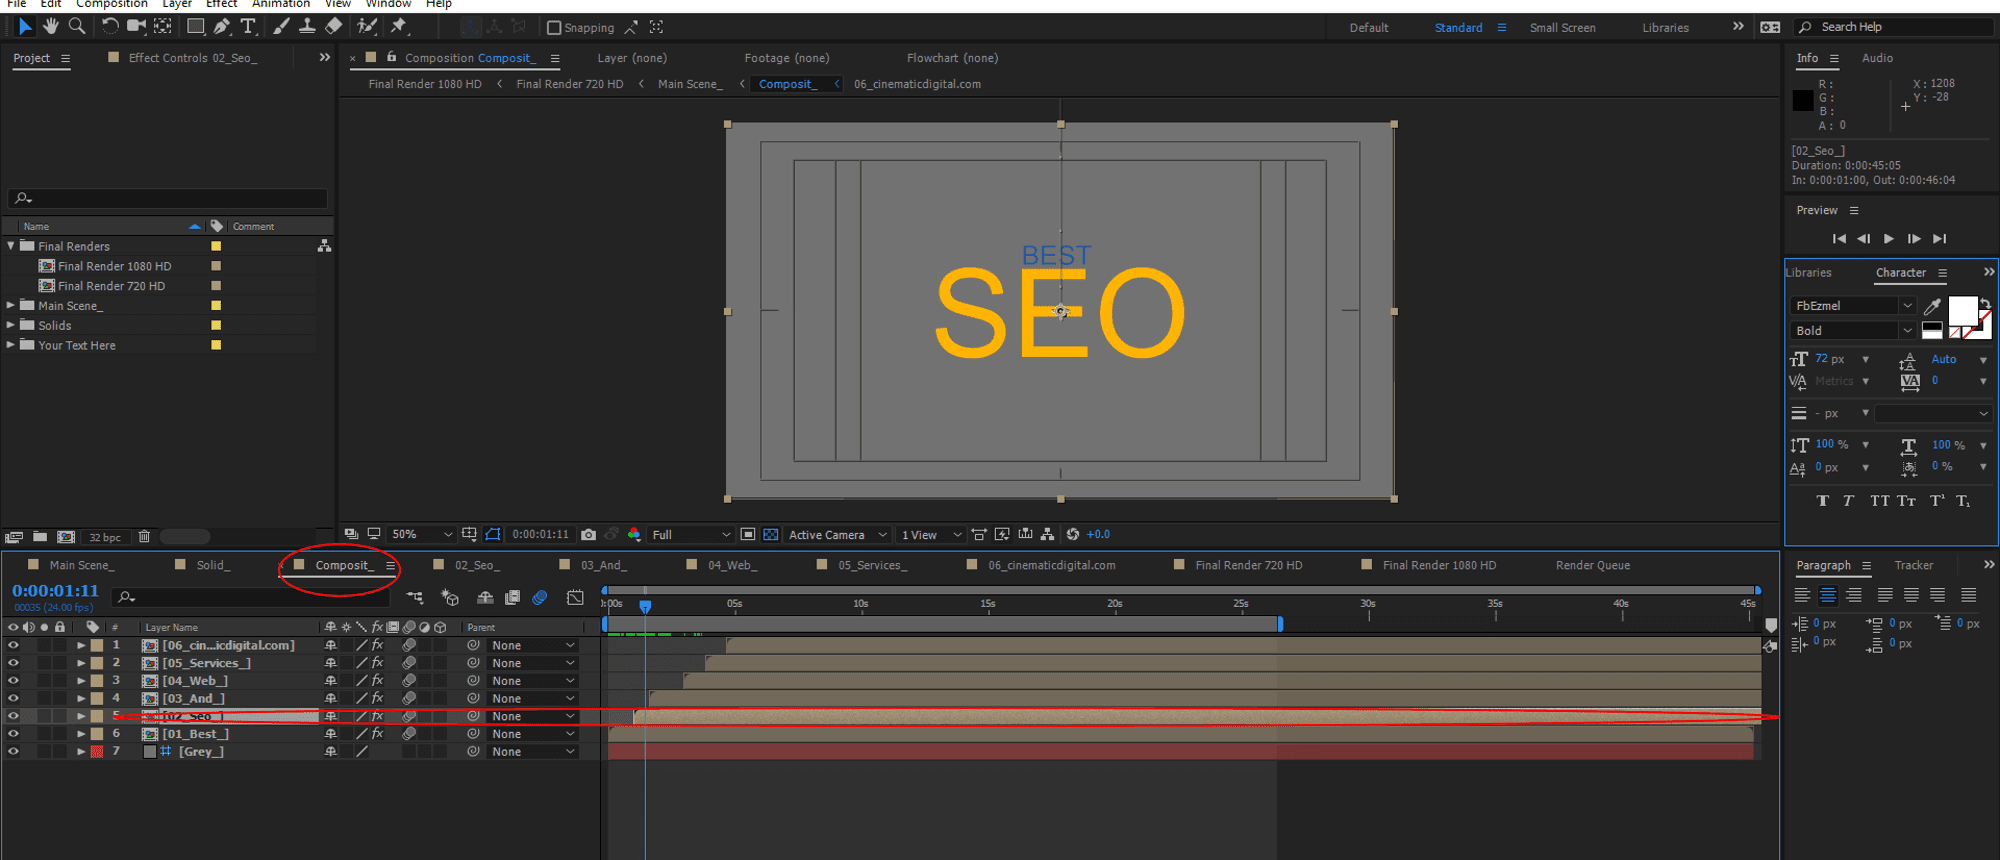Click the 32 bpc color depth button
This screenshot has width=2000, height=860.
(105, 538)
